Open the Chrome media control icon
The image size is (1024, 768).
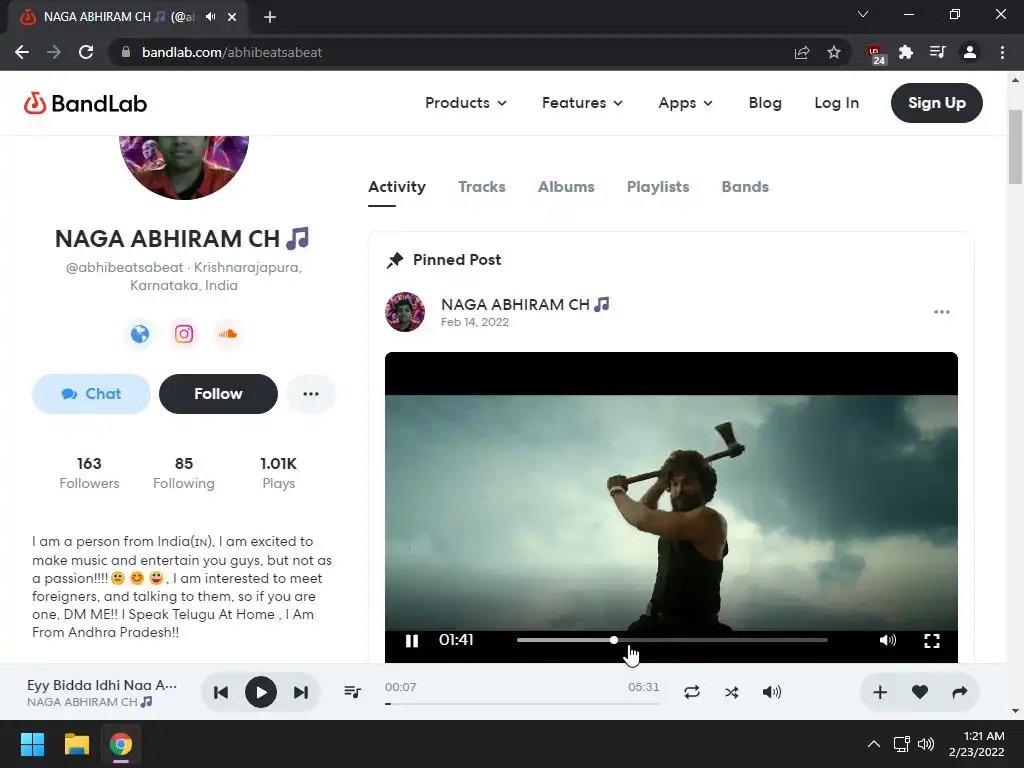pos(938,52)
